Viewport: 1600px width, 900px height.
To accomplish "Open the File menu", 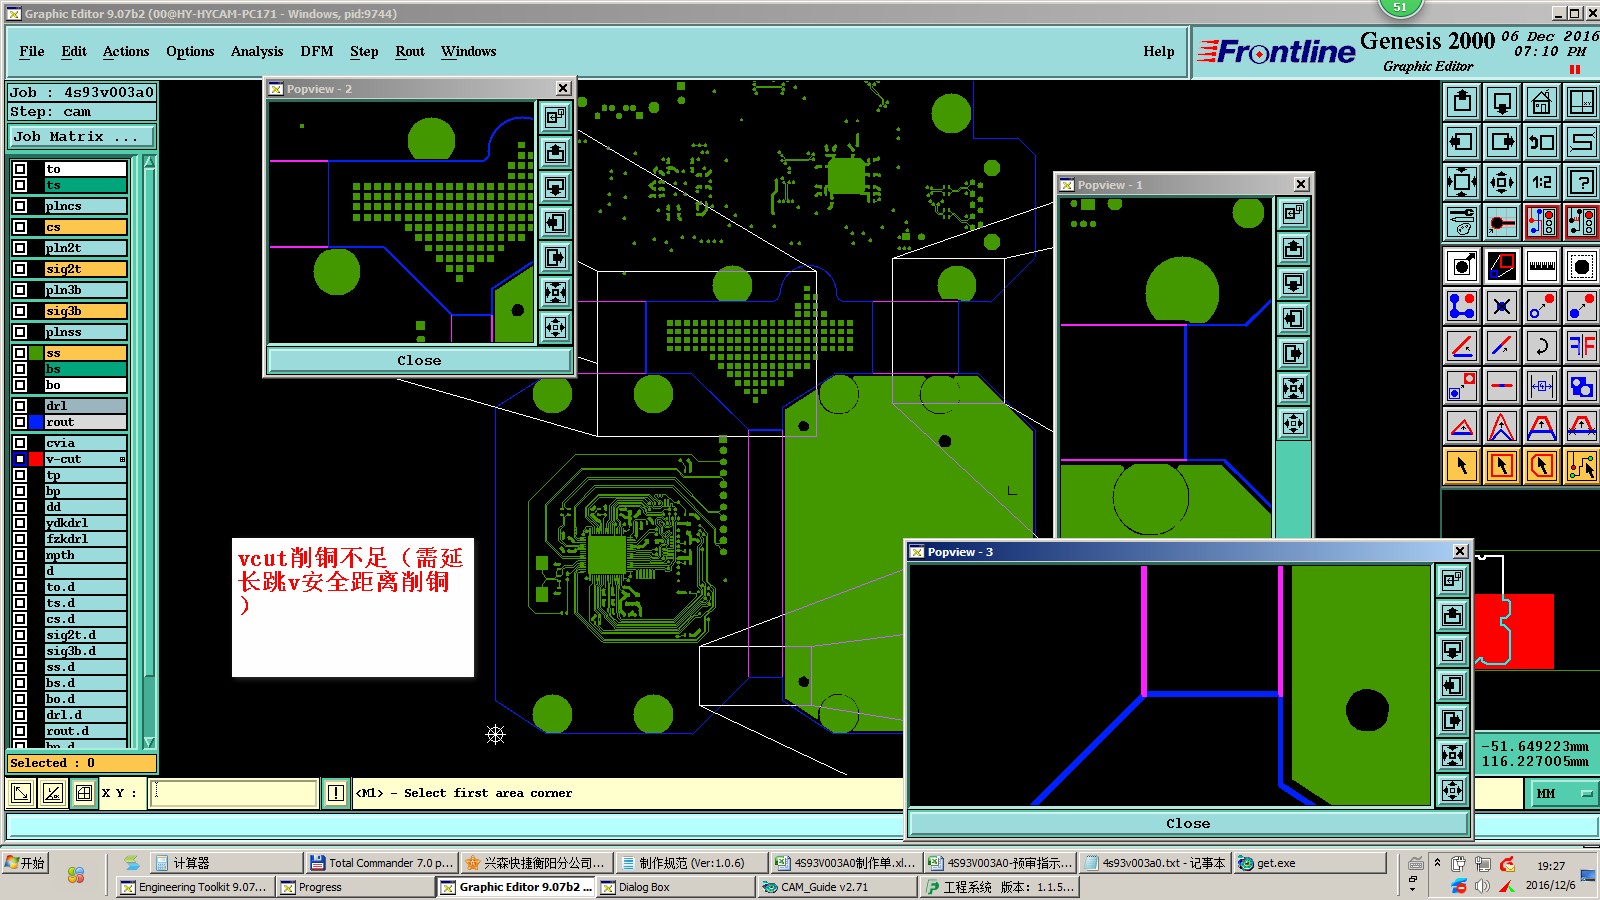I will [32, 52].
